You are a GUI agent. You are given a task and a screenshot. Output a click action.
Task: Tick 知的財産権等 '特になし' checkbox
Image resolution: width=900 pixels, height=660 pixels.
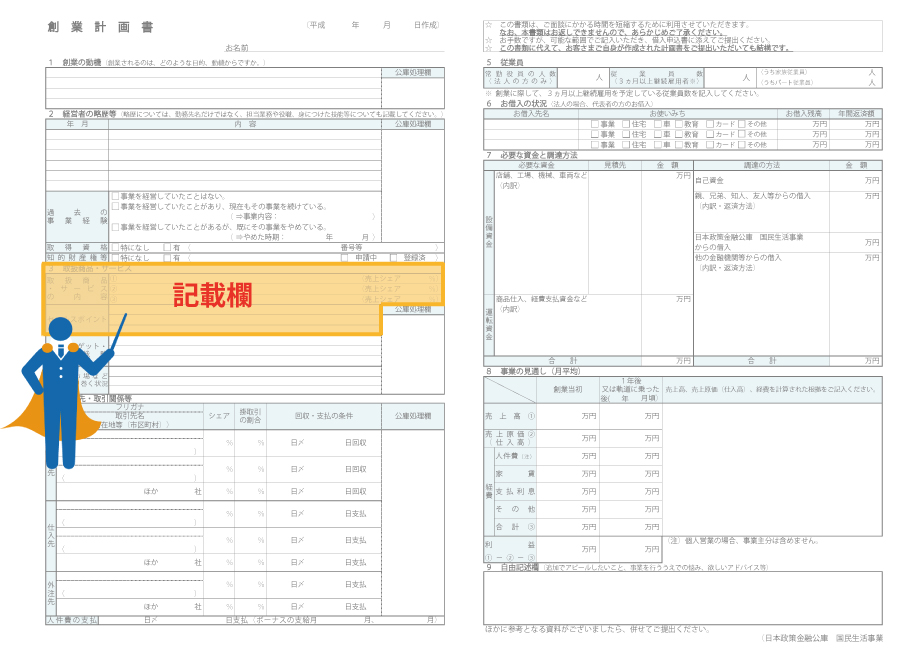click(x=115, y=258)
